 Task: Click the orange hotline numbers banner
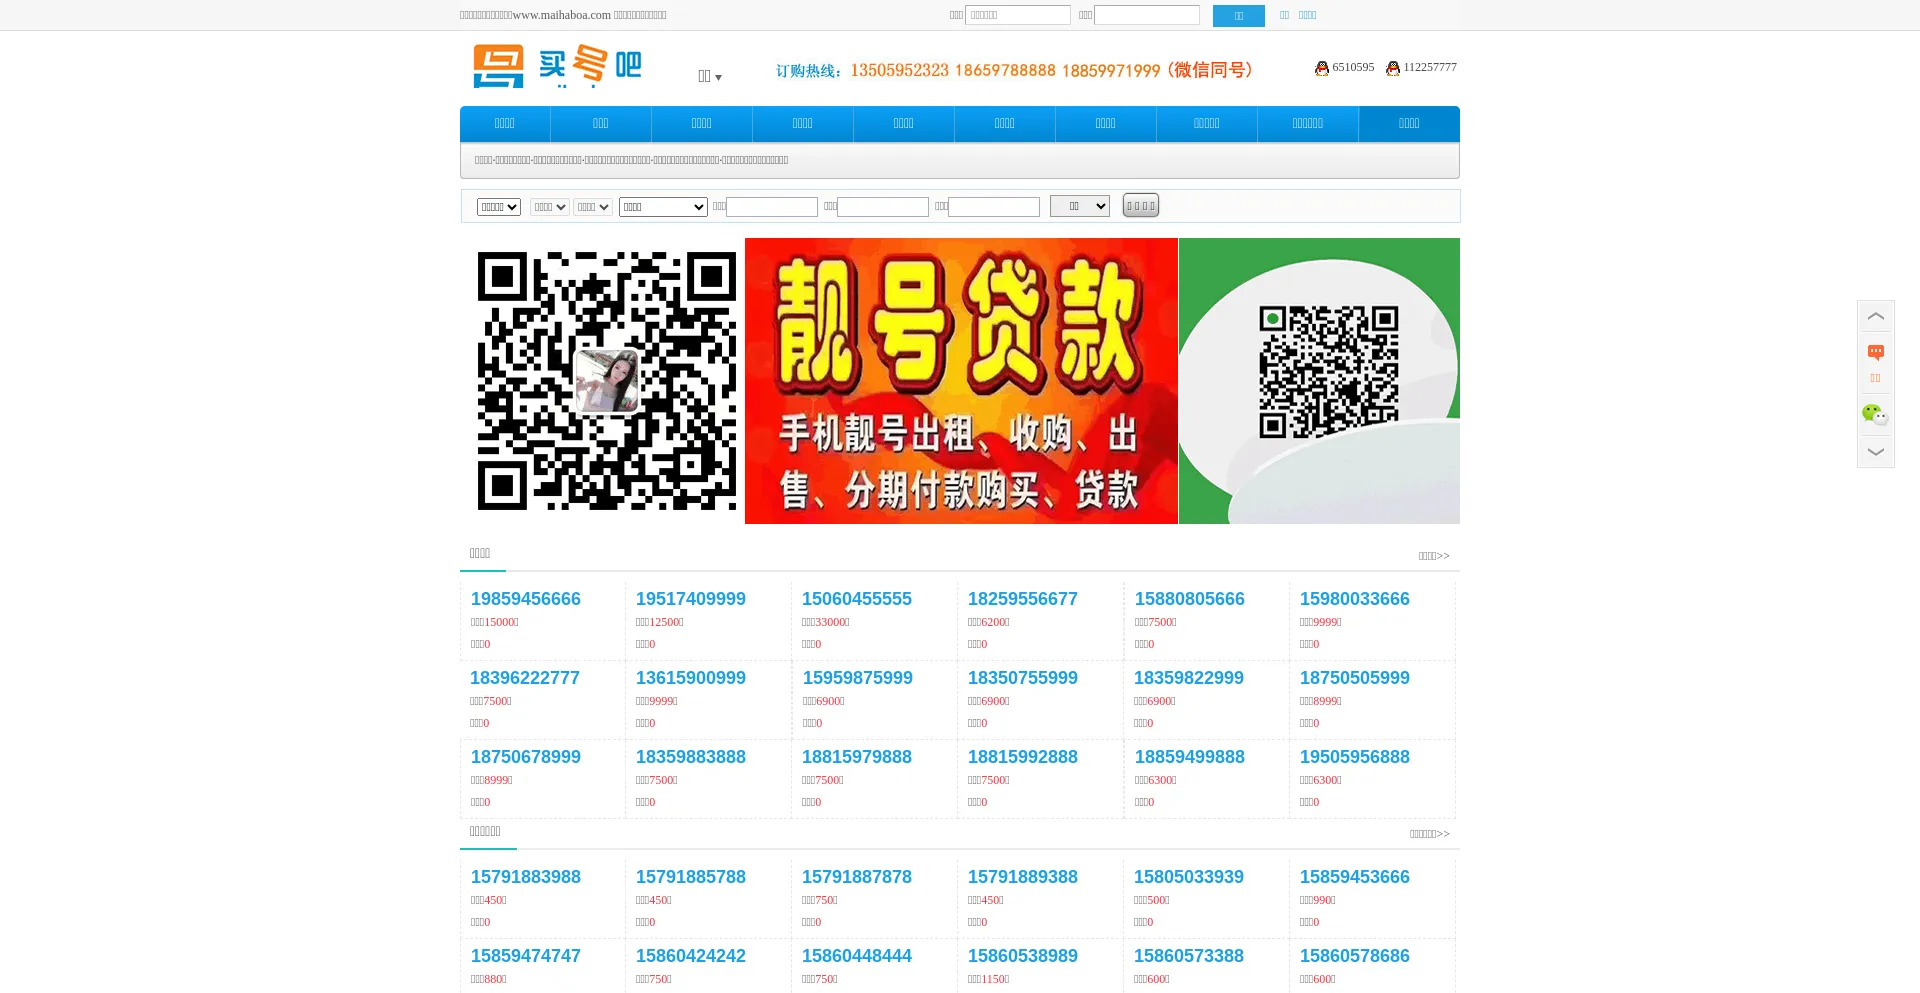pyautogui.click(x=1014, y=70)
